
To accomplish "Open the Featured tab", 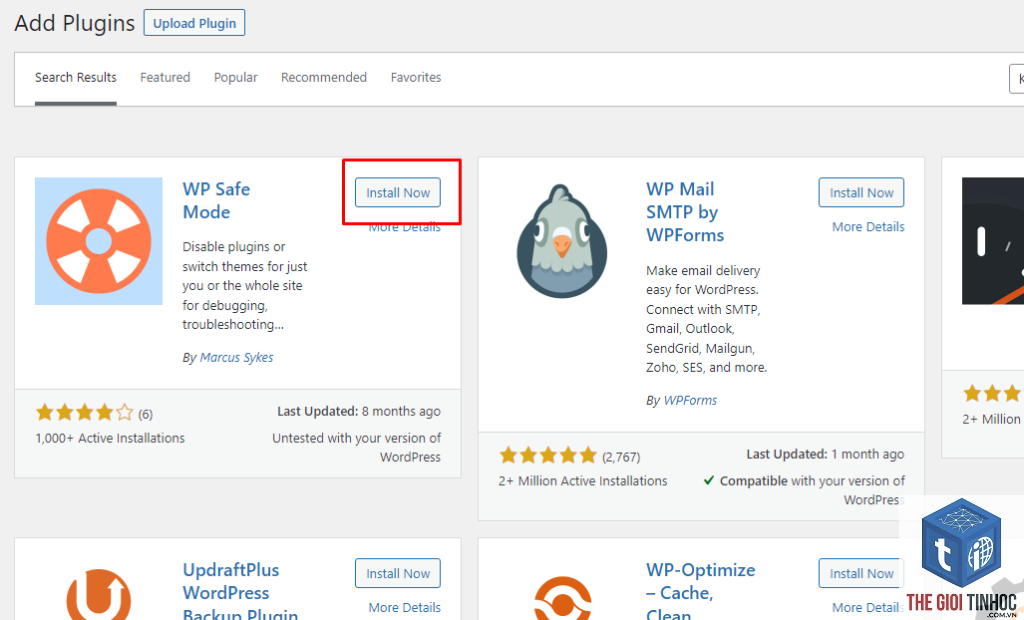I will [165, 78].
